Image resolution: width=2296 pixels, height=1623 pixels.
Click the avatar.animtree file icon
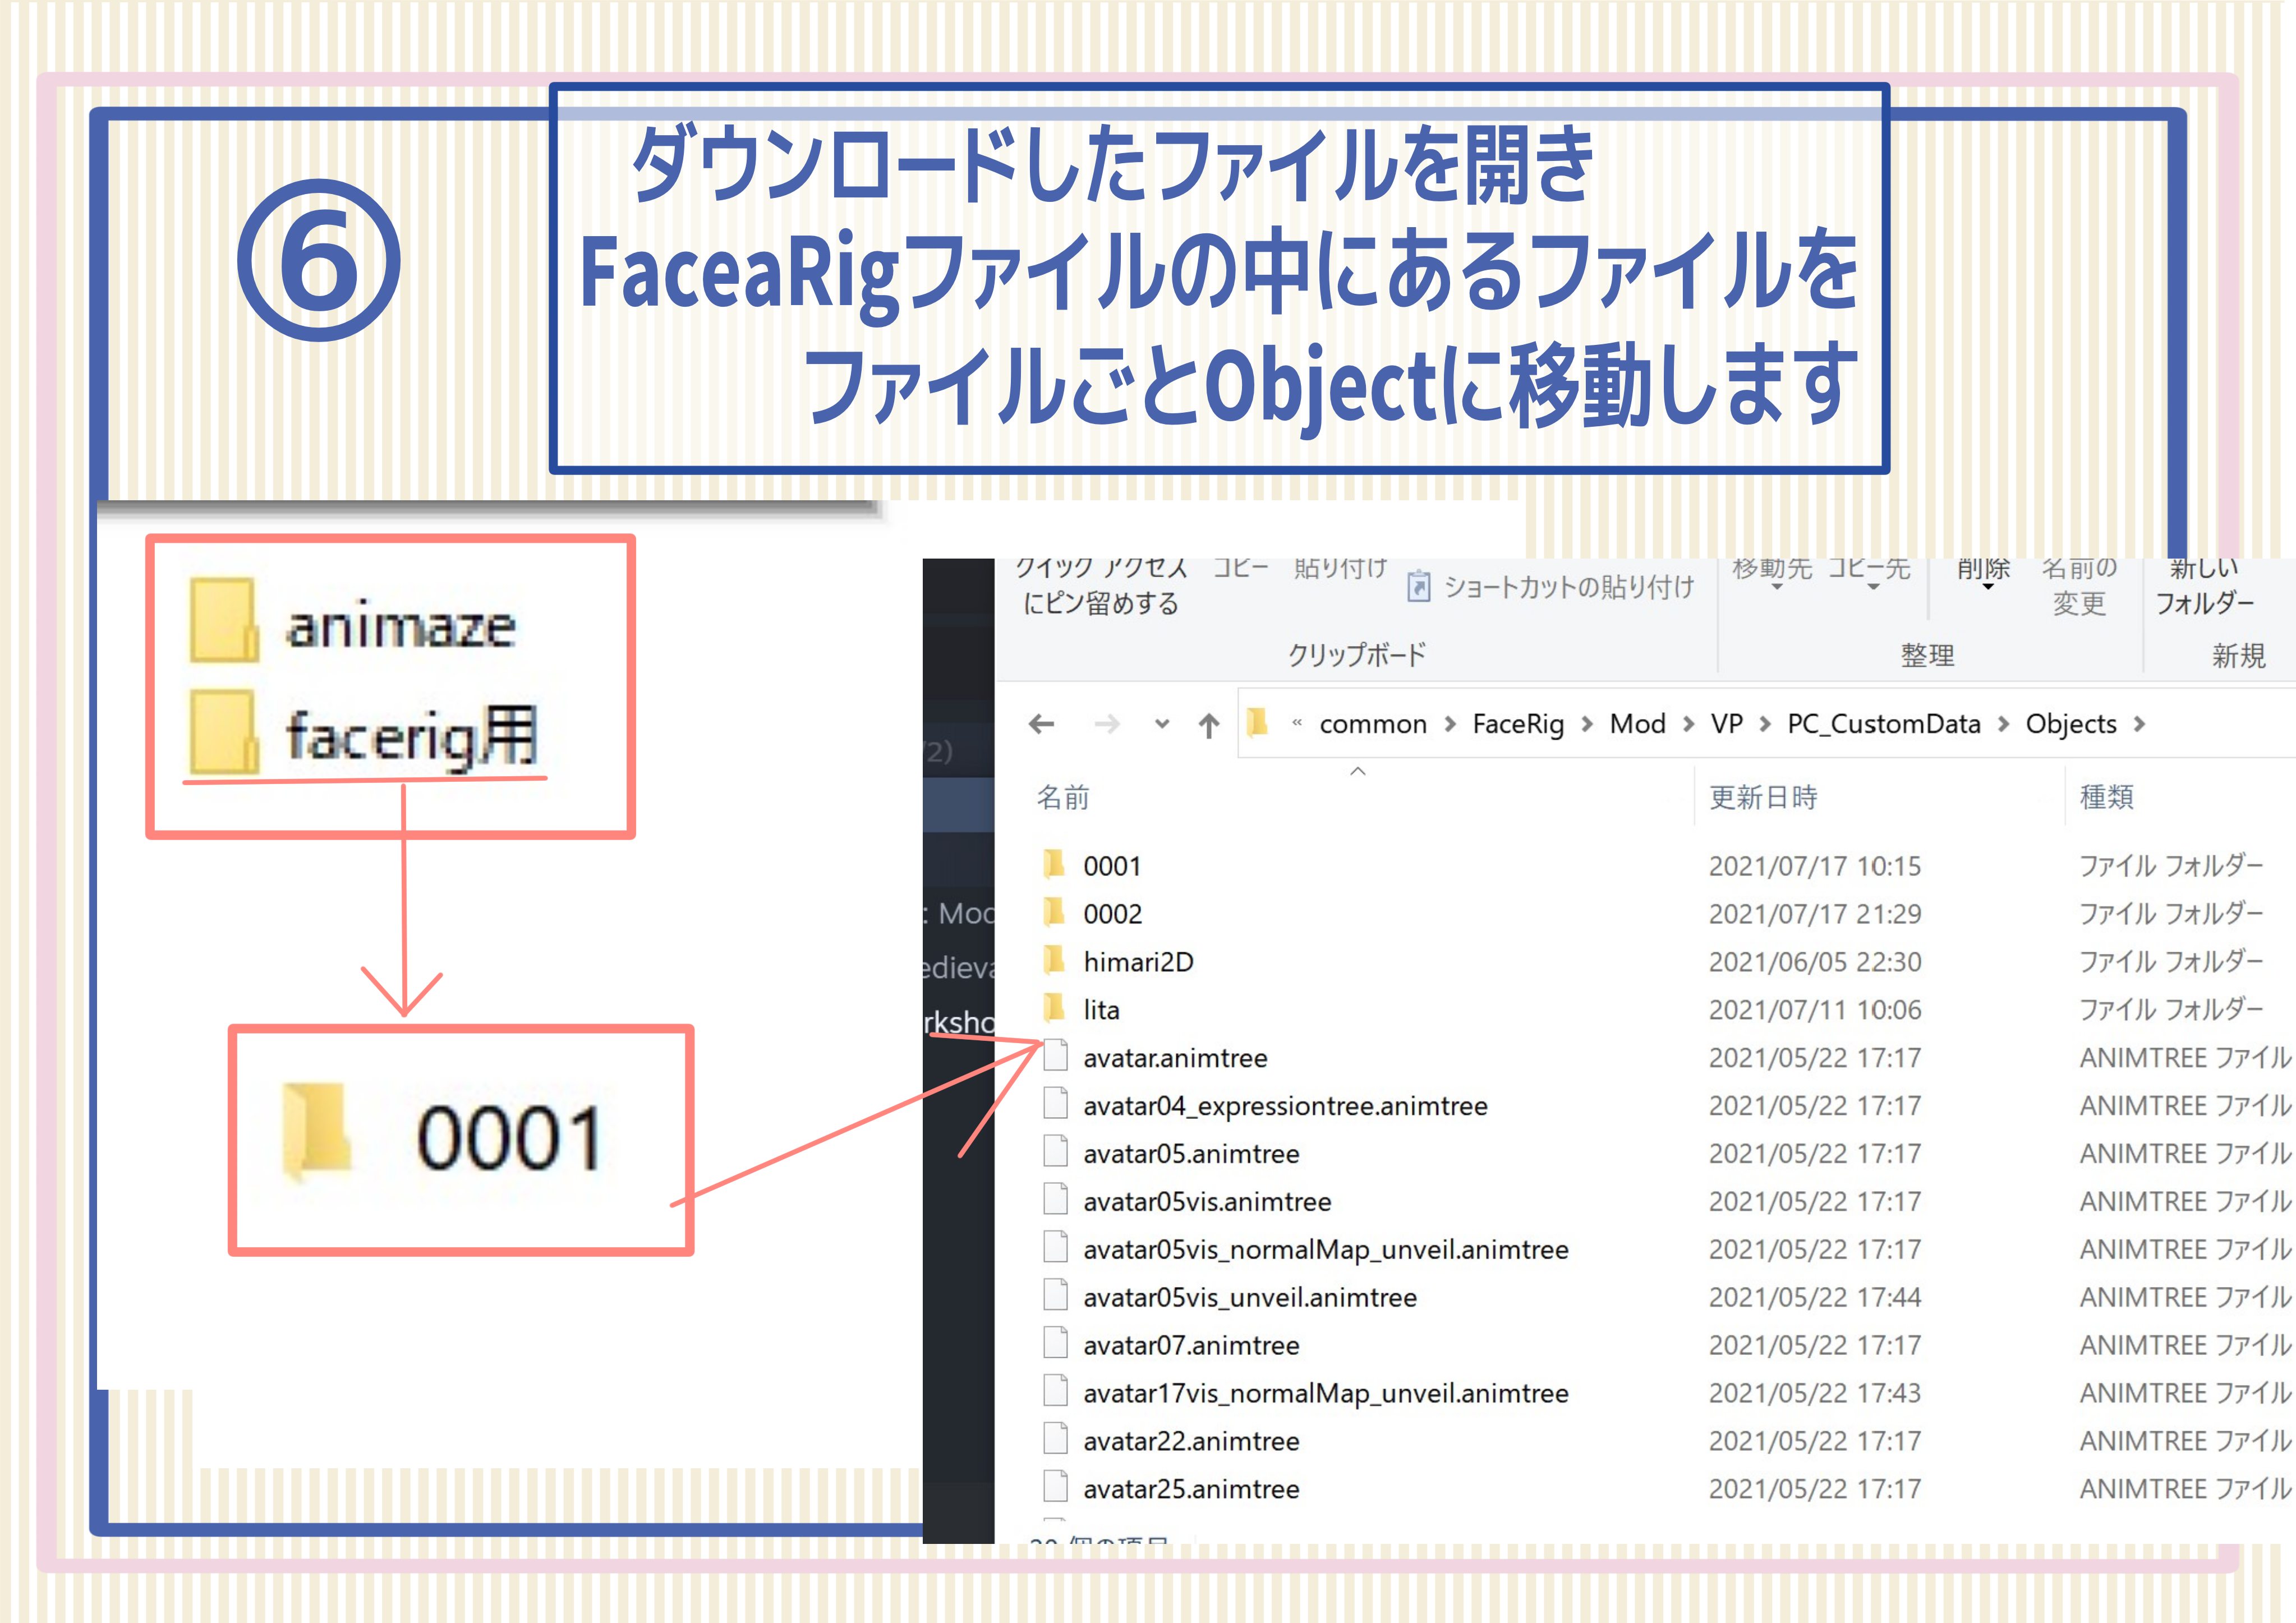tap(1055, 1056)
